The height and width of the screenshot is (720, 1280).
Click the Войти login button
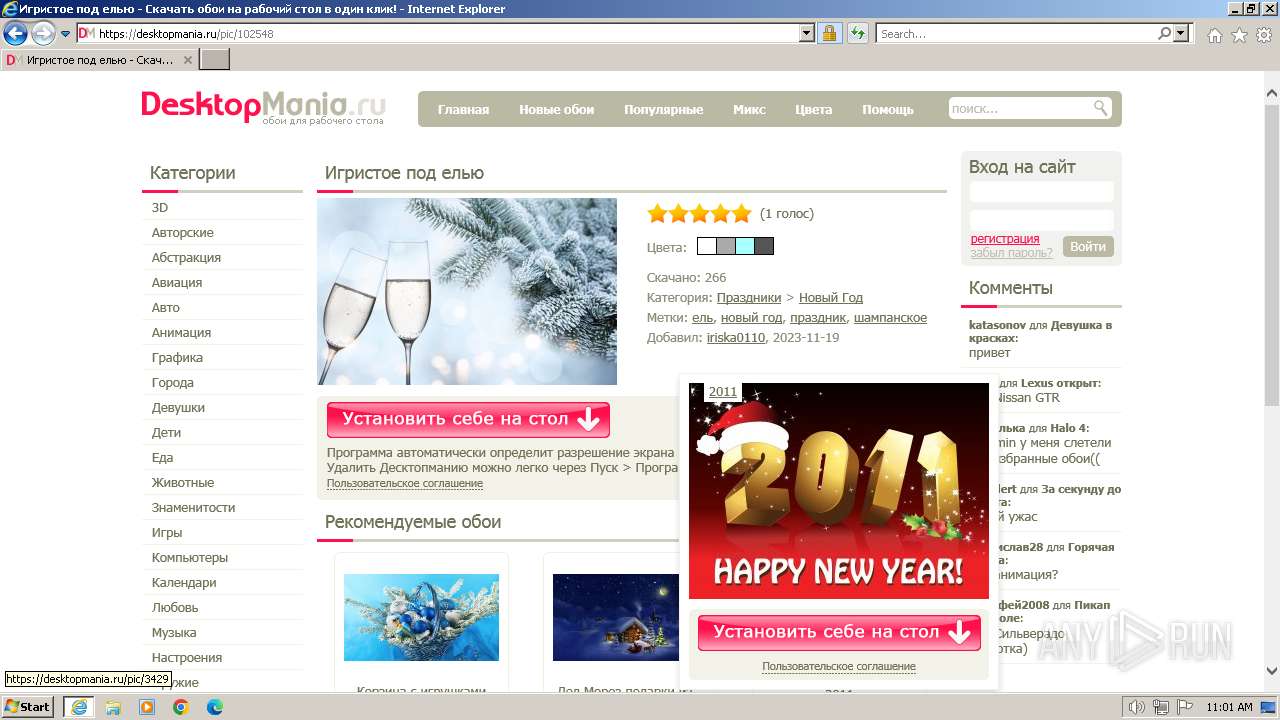1088,246
